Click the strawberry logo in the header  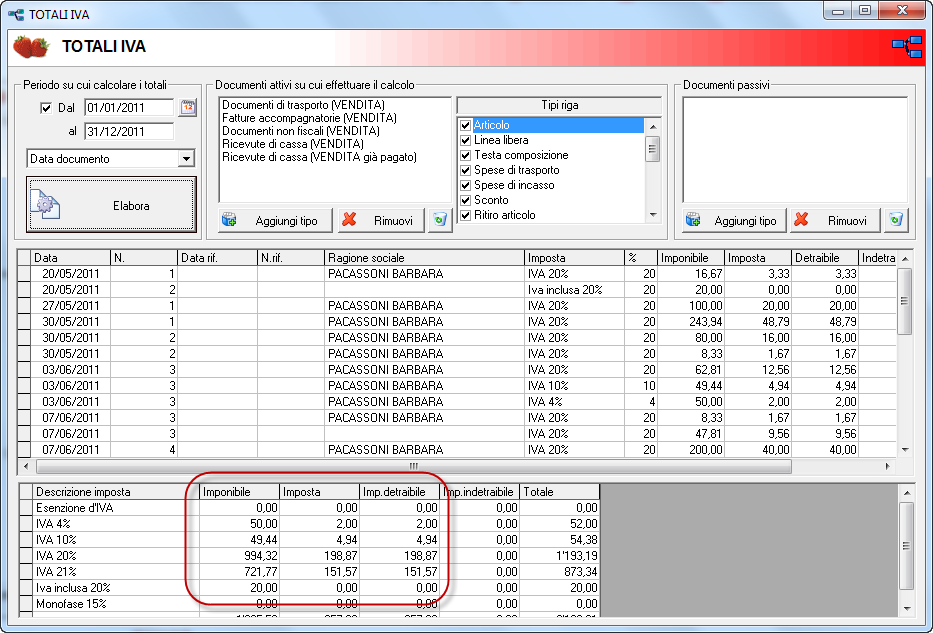pos(31,47)
